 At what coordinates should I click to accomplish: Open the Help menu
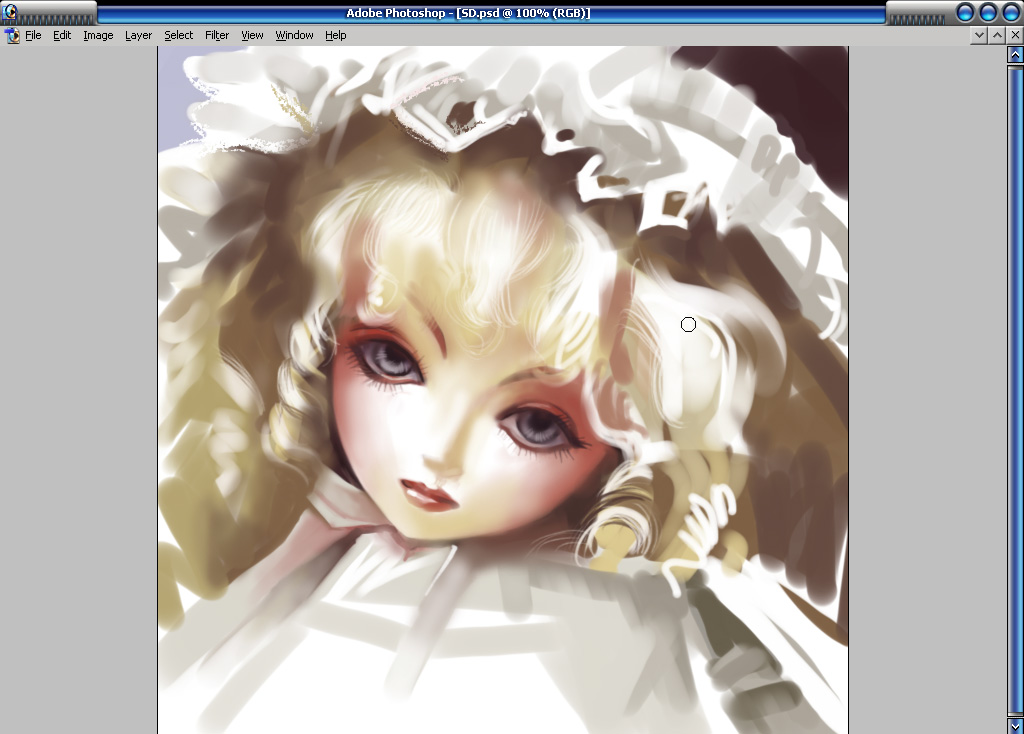click(x=336, y=35)
